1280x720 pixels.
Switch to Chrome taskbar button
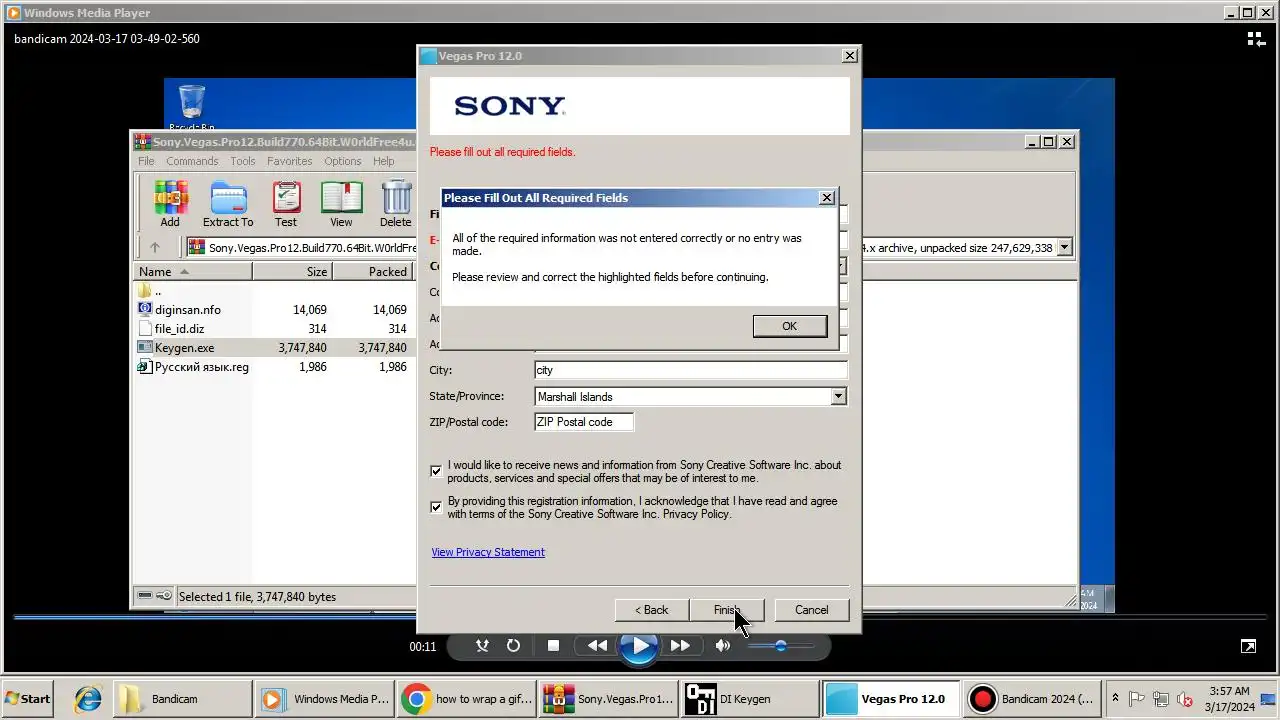[x=466, y=699]
